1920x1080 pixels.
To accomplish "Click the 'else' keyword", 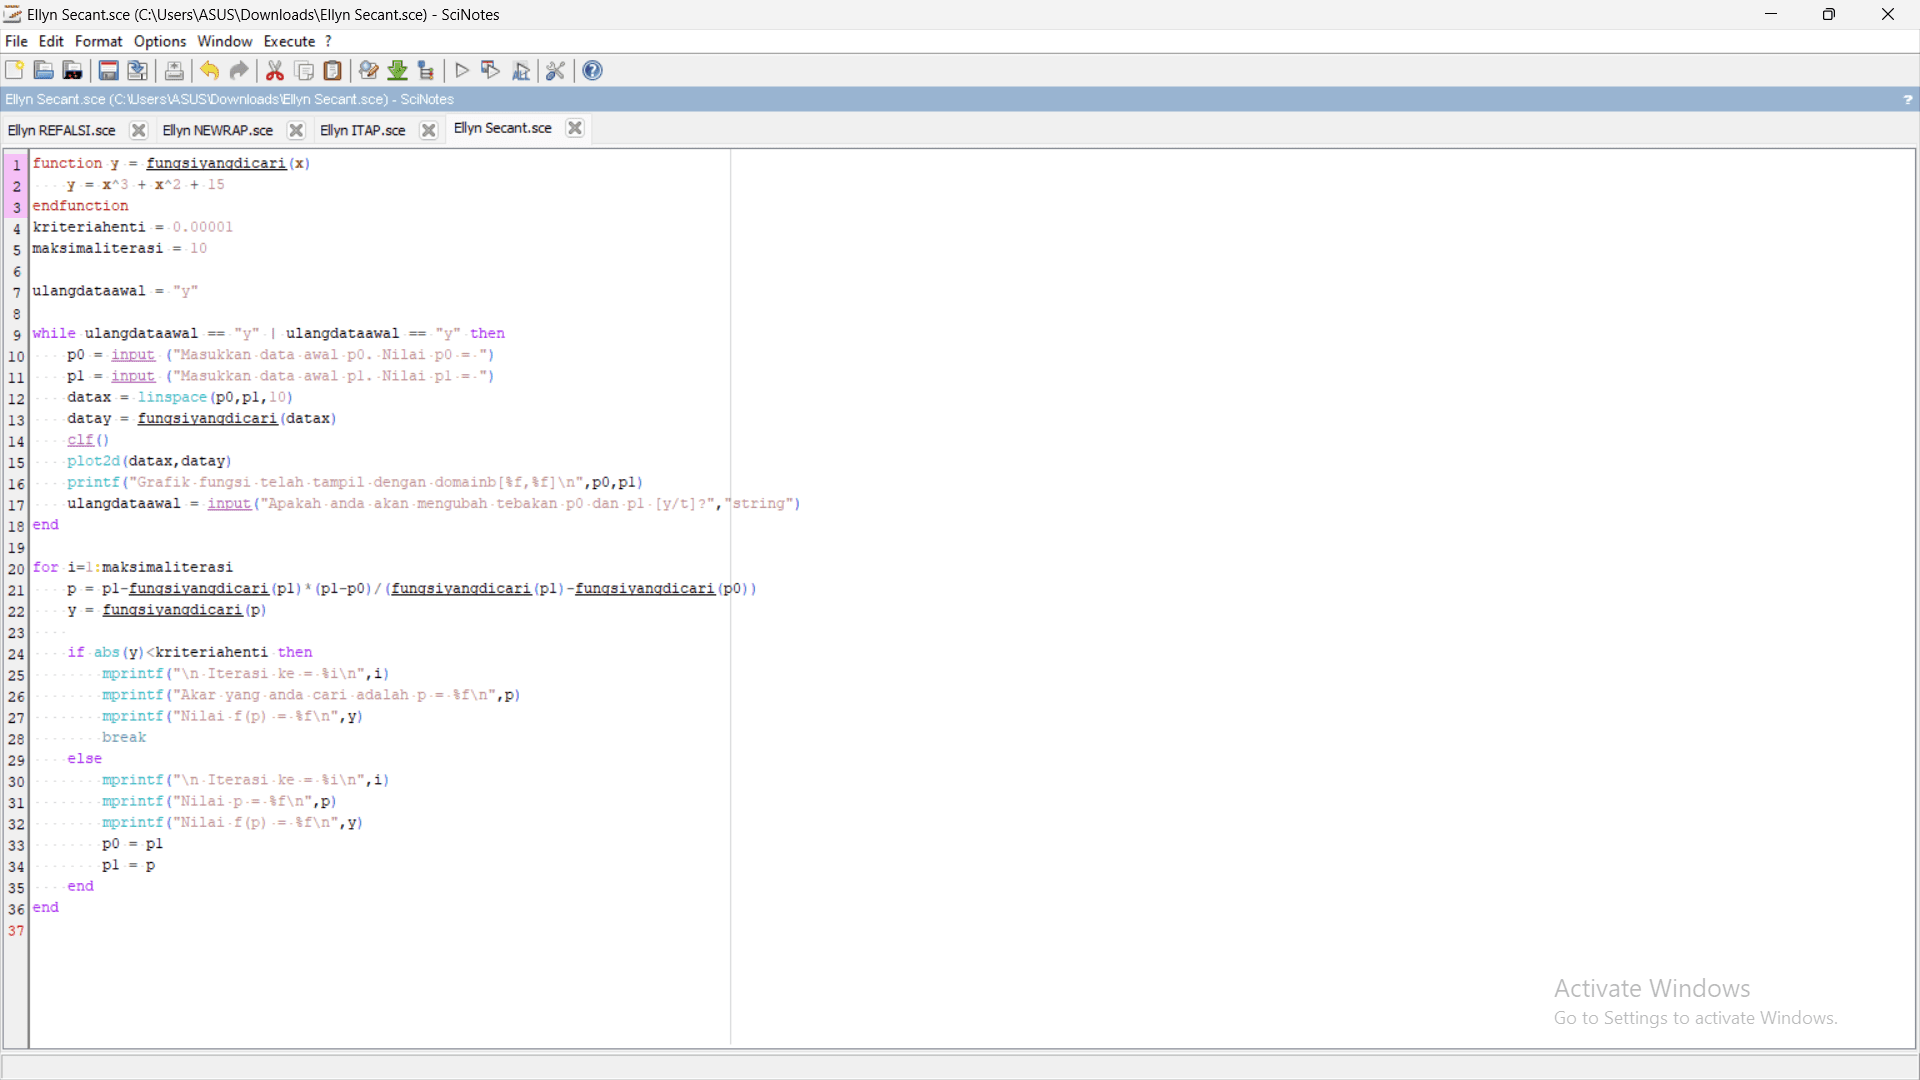I will click(85, 759).
